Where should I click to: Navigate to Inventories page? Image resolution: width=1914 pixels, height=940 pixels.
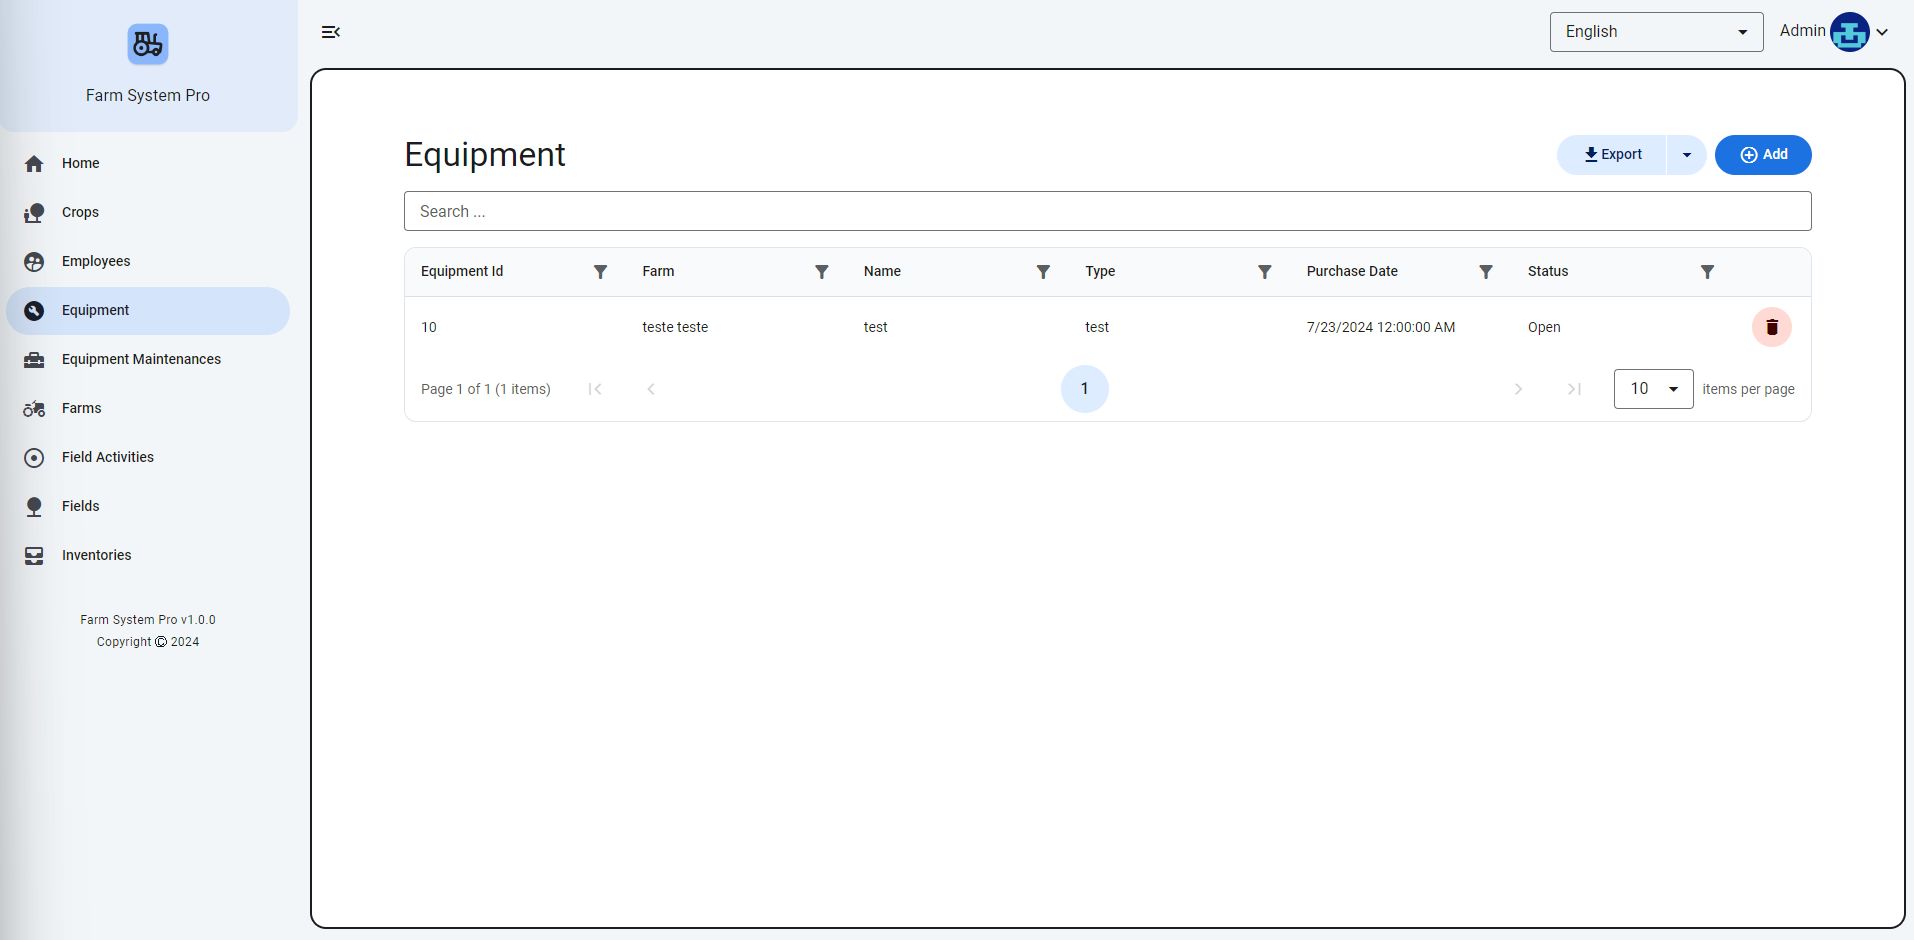(x=96, y=555)
